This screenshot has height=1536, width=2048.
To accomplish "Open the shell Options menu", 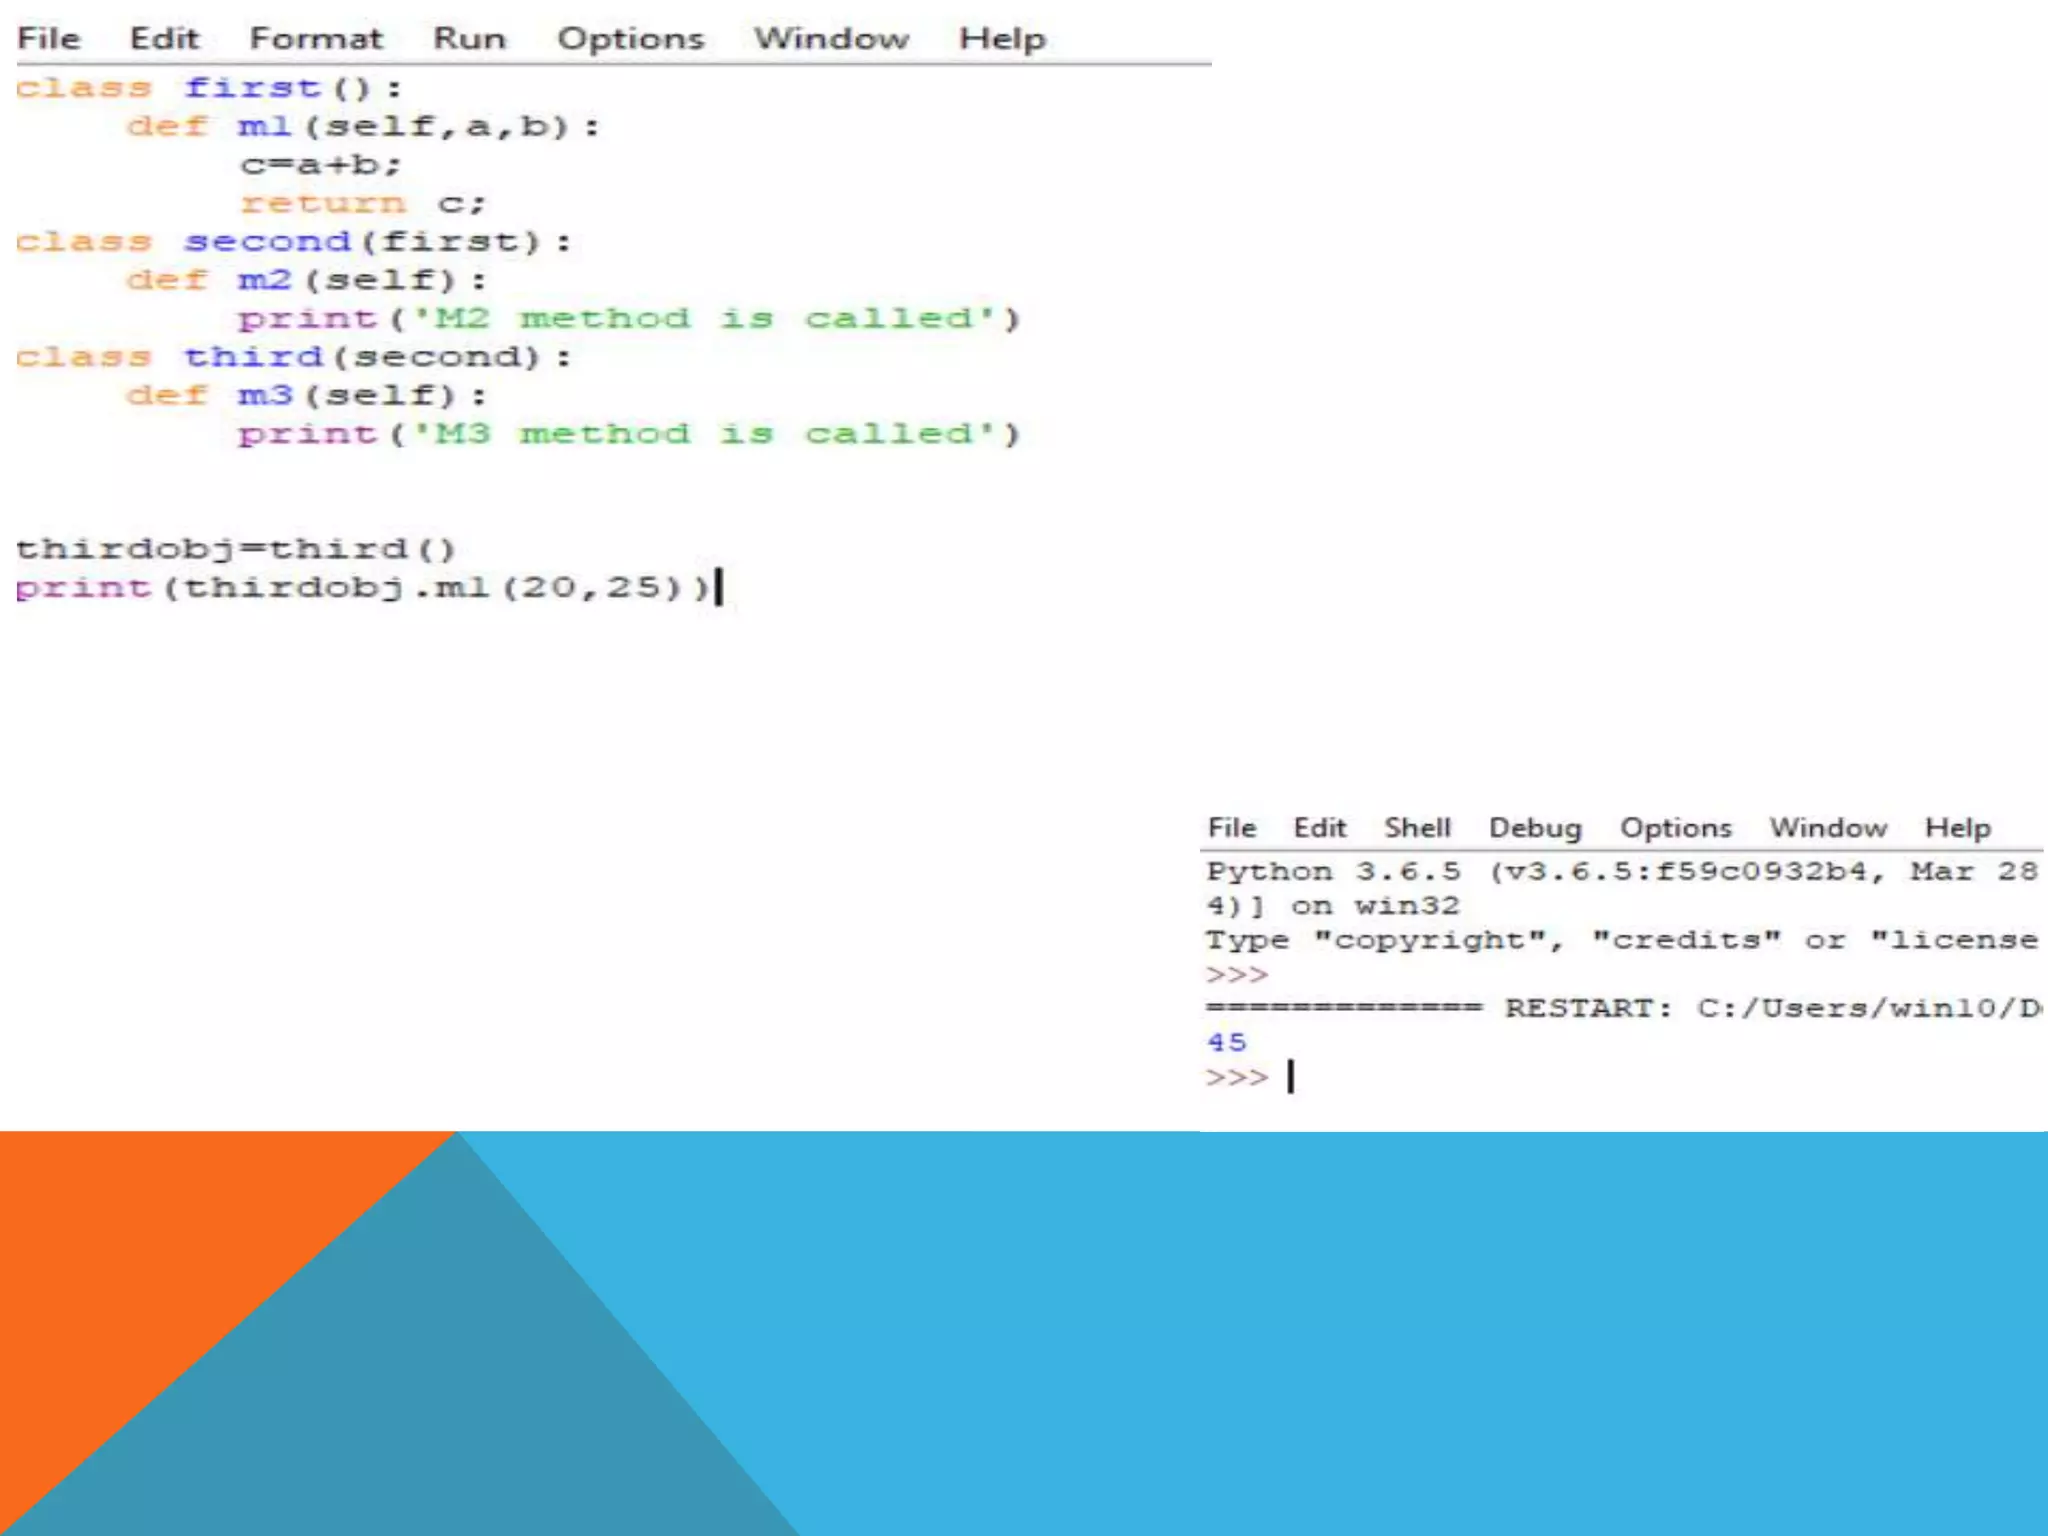I will [x=1675, y=828].
